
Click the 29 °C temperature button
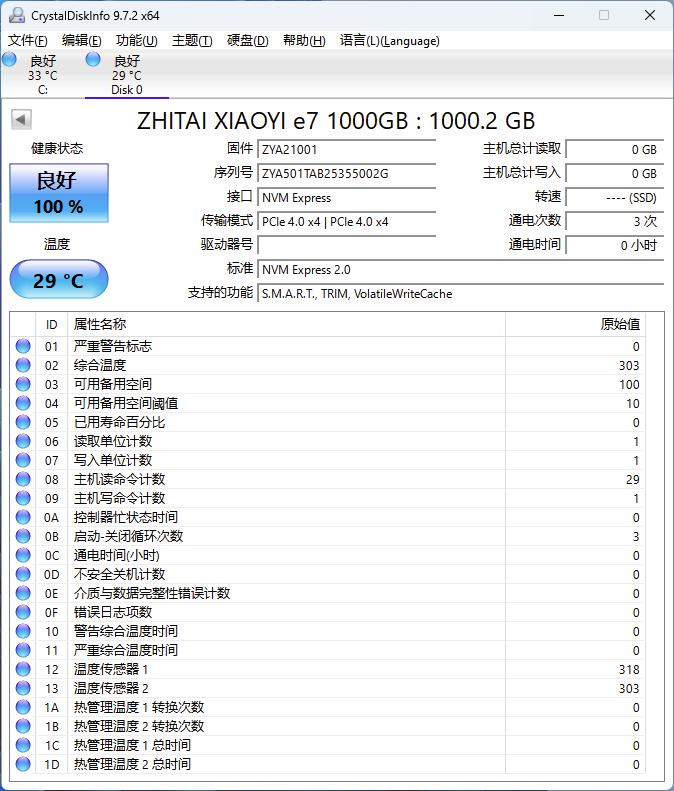(59, 280)
